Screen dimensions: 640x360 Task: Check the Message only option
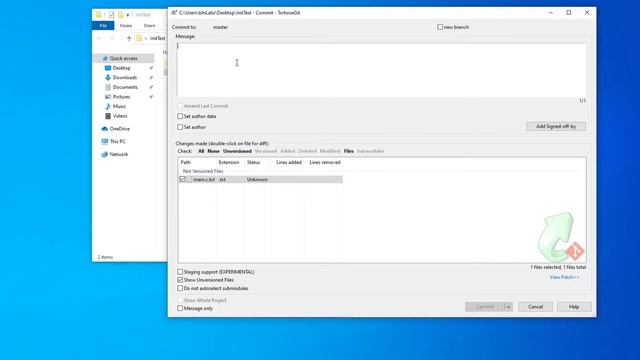pyautogui.click(x=180, y=308)
